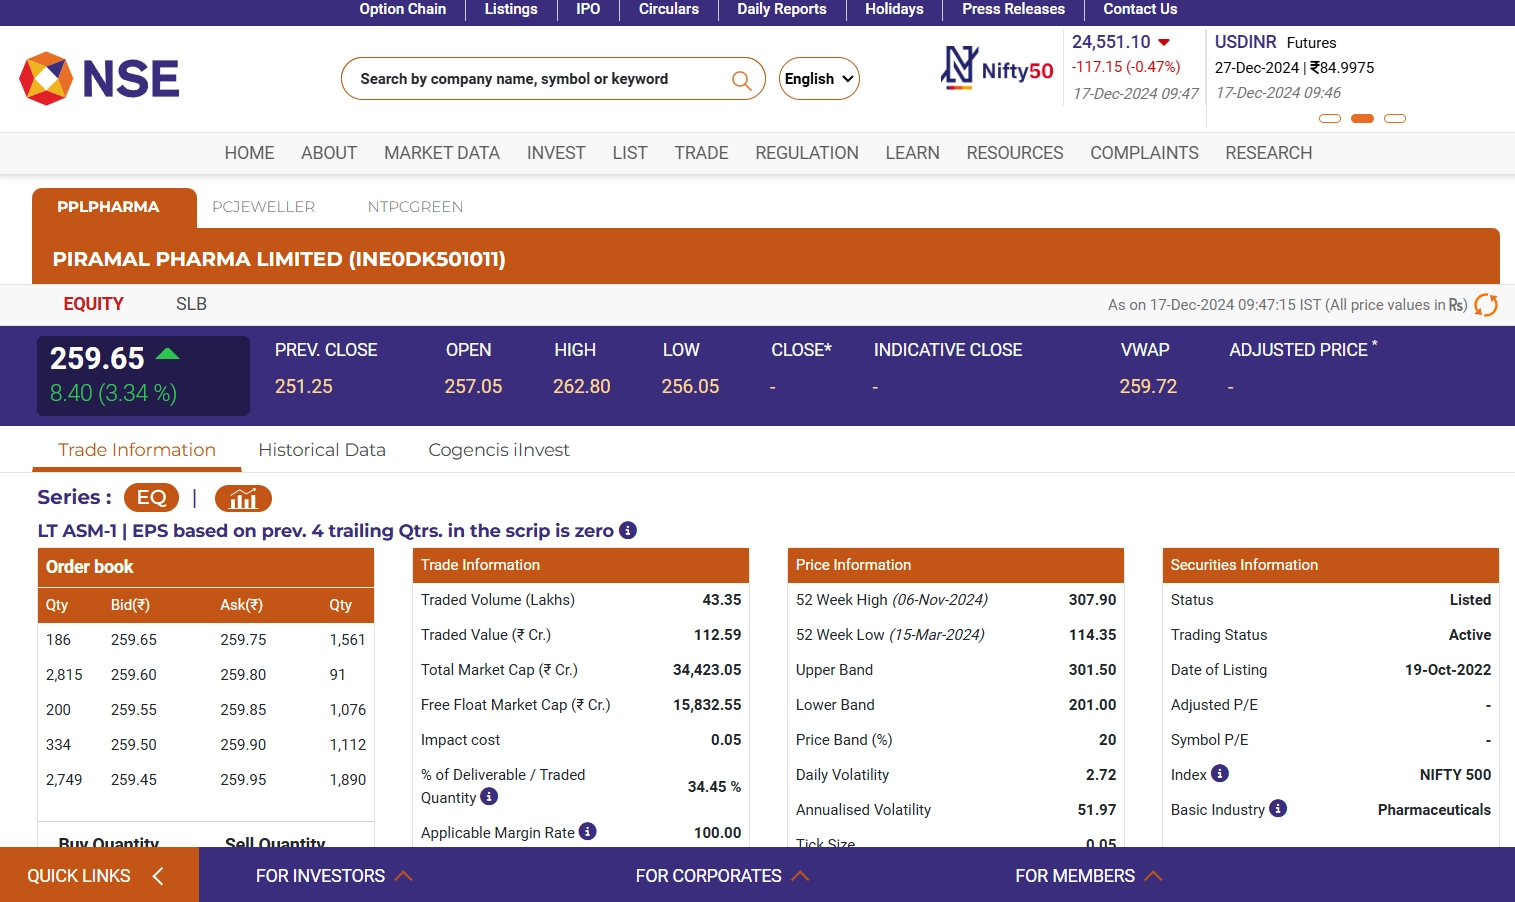
Task: Open the PCJEWELLER stock tab
Action: pyautogui.click(x=263, y=207)
